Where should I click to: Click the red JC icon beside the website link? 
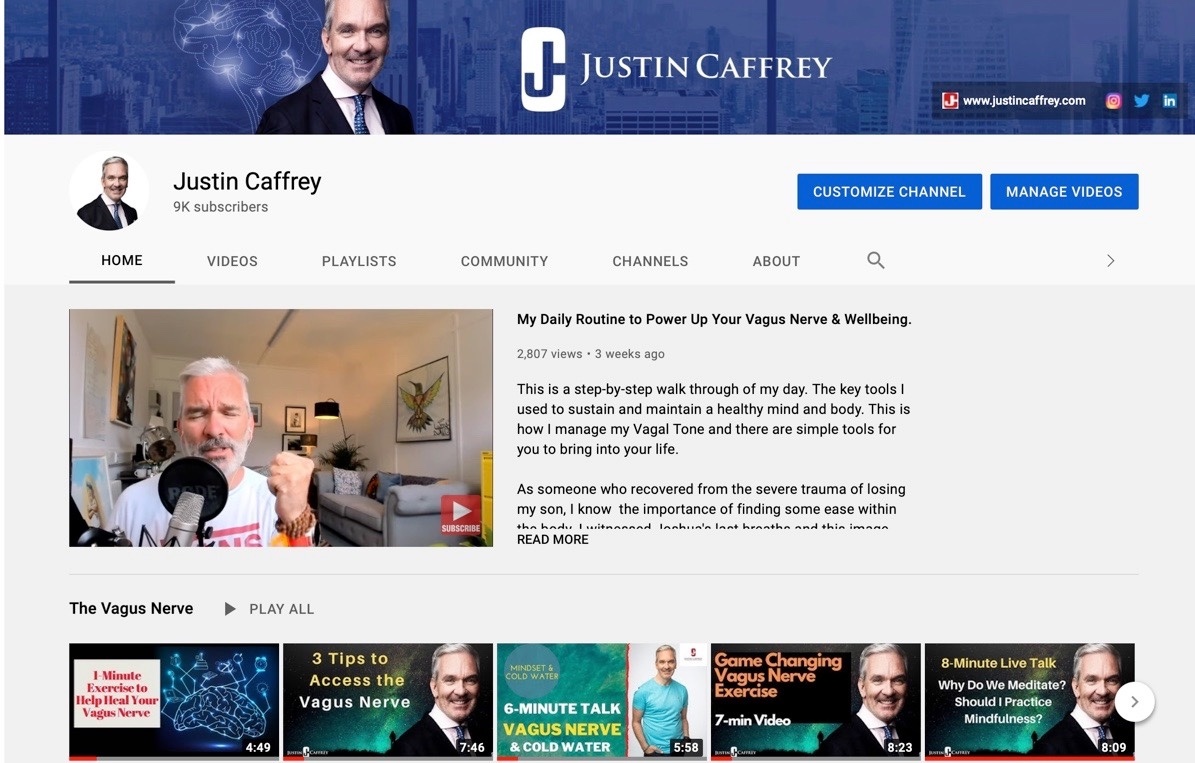tap(950, 101)
